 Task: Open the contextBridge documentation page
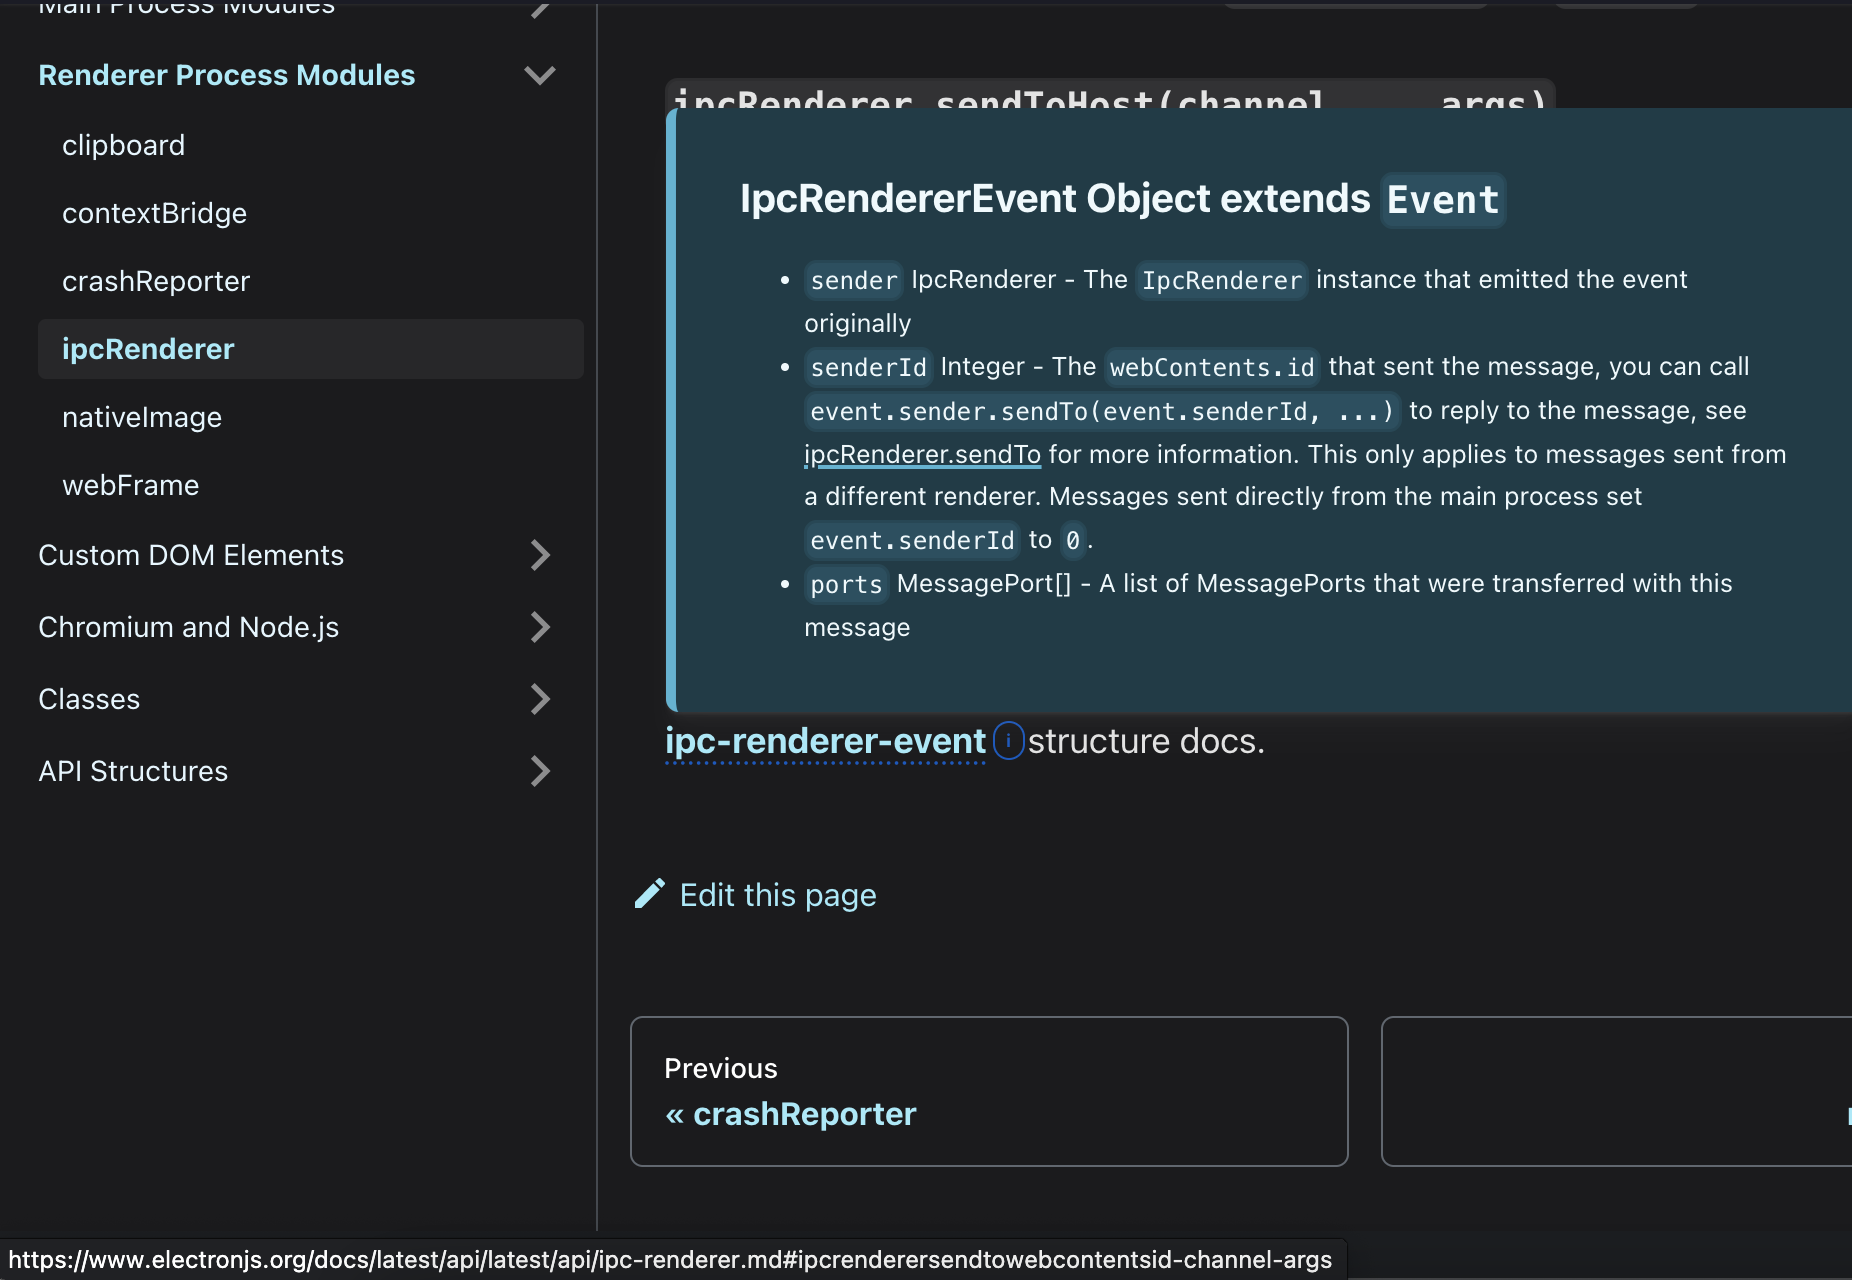155,212
